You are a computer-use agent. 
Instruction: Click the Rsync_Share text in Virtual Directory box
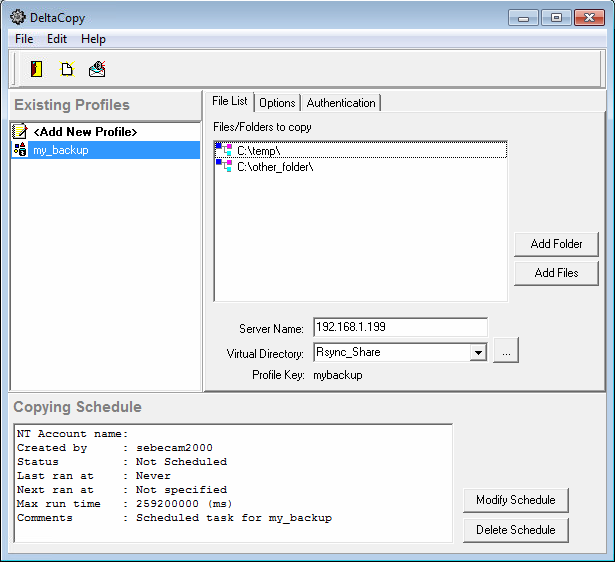348,352
